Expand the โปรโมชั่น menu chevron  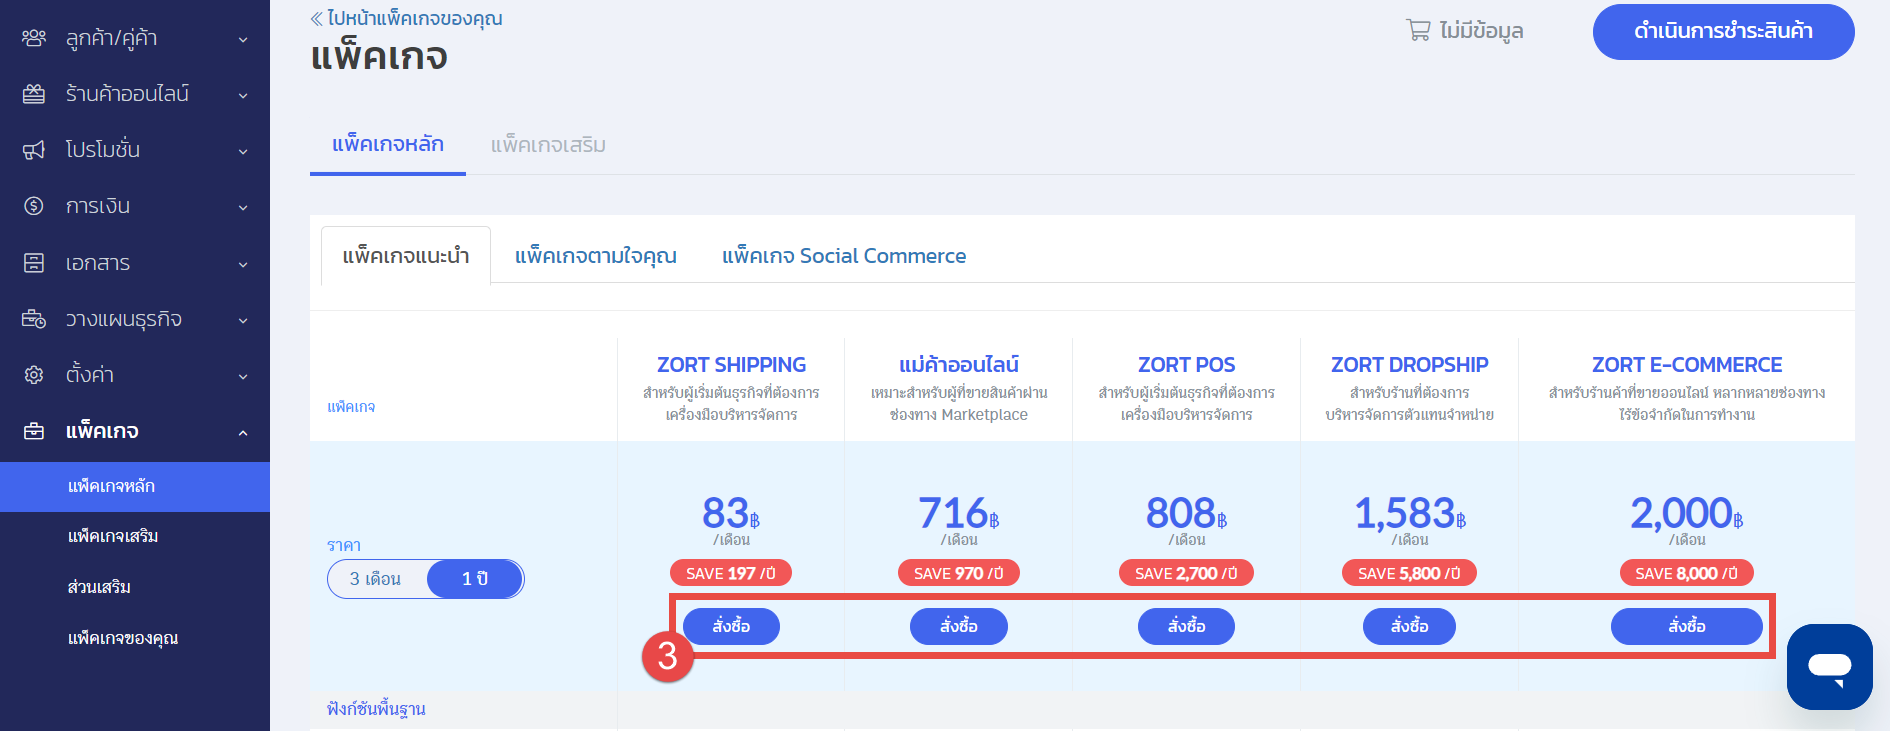243,151
